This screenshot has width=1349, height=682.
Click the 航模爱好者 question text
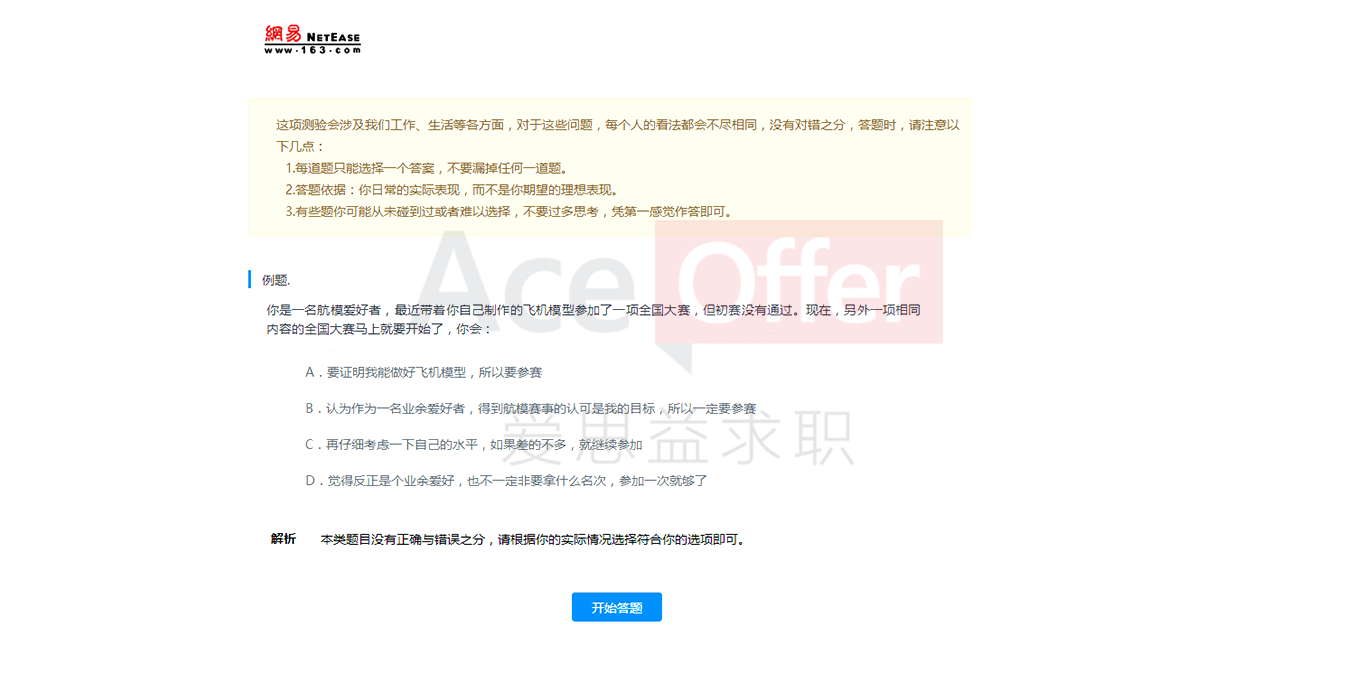(x=592, y=319)
